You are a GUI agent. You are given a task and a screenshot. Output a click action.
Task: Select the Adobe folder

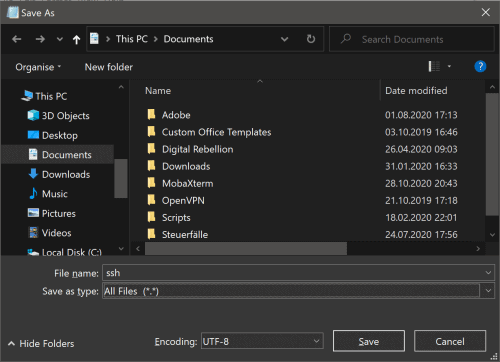pyautogui.click(x=176, y=115)
